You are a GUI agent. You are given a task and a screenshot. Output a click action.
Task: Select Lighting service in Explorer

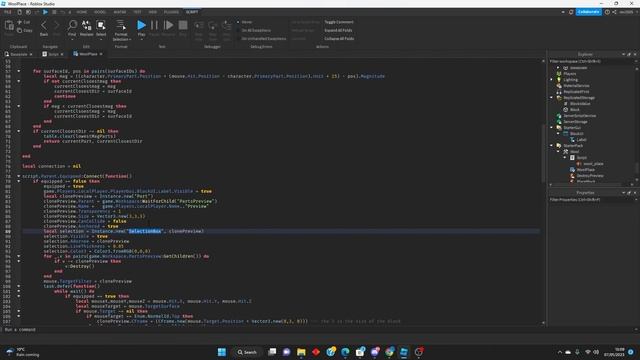pos(570,80)
